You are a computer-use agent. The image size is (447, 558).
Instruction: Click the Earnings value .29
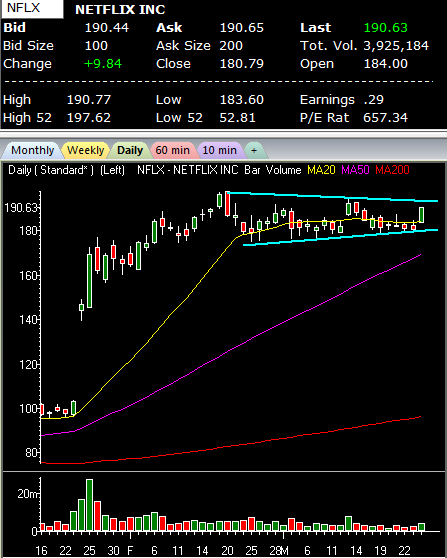coord(374,100)
